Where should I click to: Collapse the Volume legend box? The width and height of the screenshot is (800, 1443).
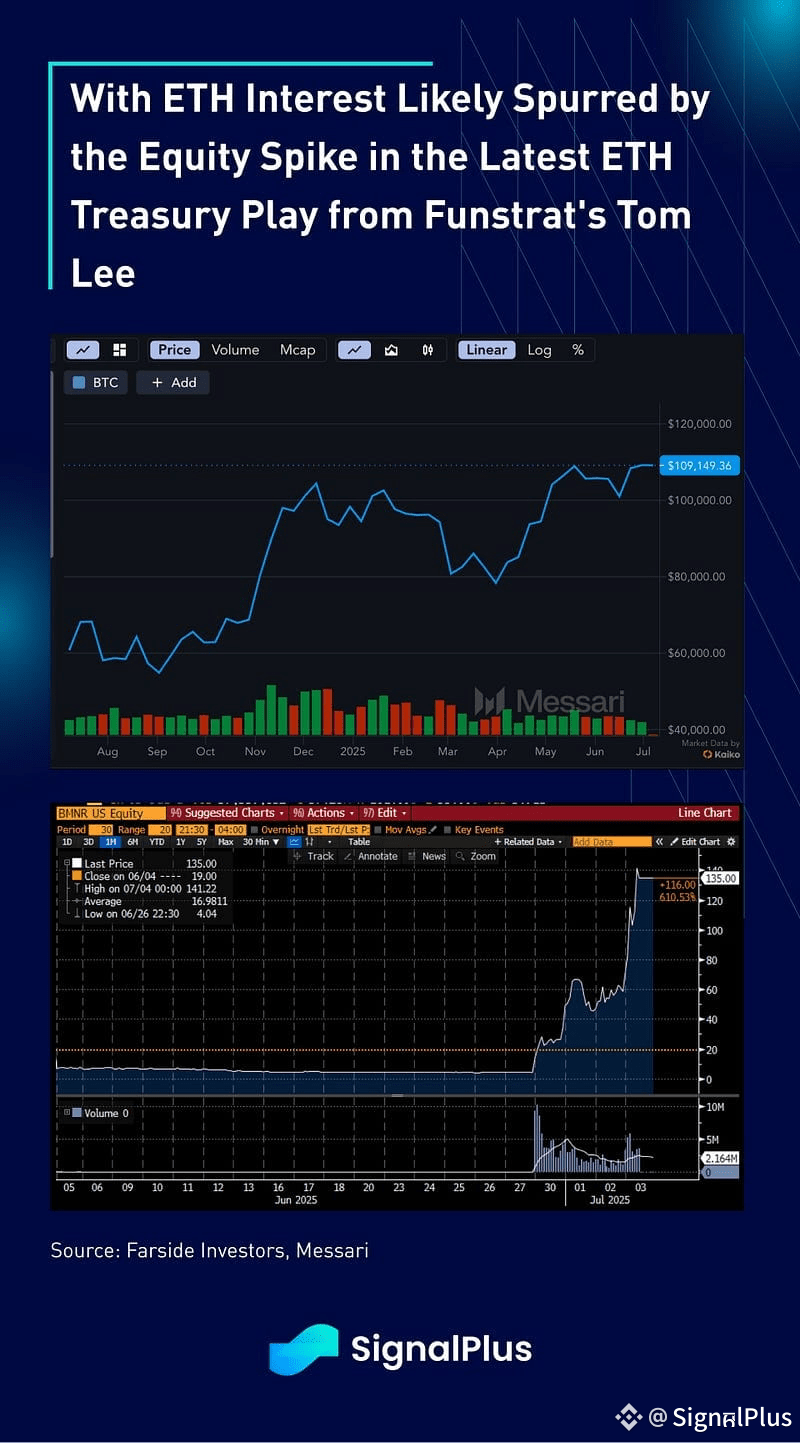pos(67,1113)
